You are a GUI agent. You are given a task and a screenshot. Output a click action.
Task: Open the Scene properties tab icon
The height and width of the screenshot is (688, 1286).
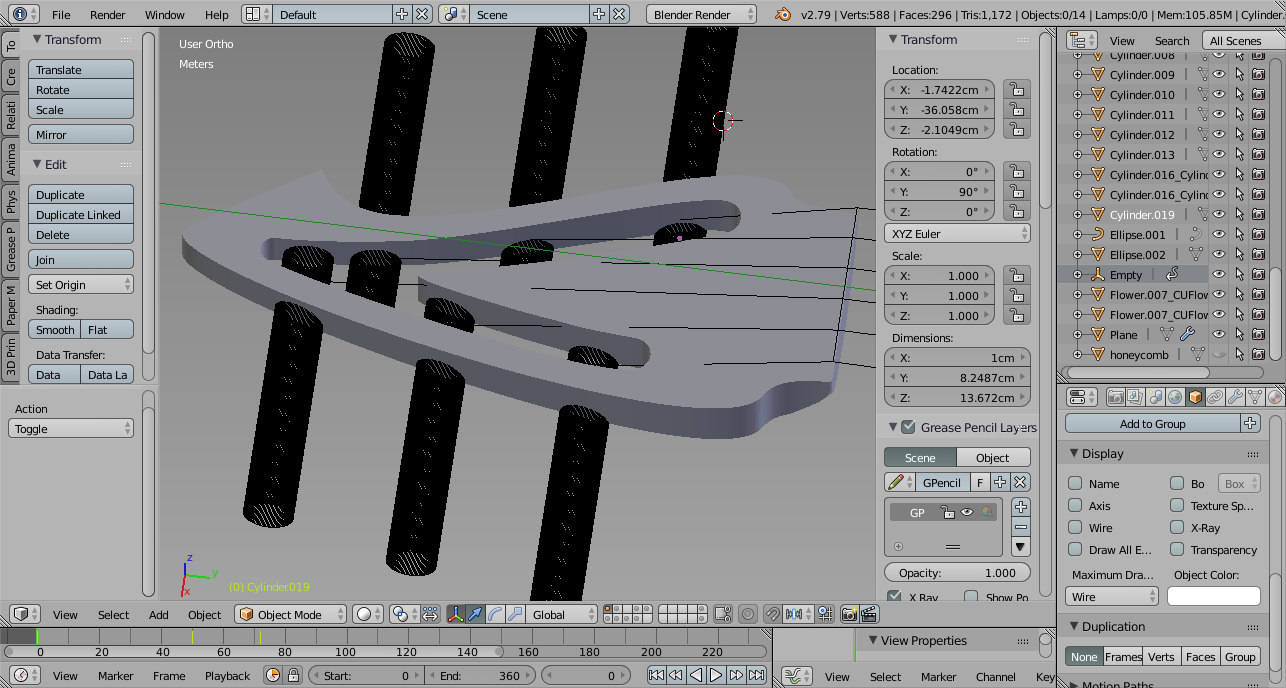point(1155,397)
